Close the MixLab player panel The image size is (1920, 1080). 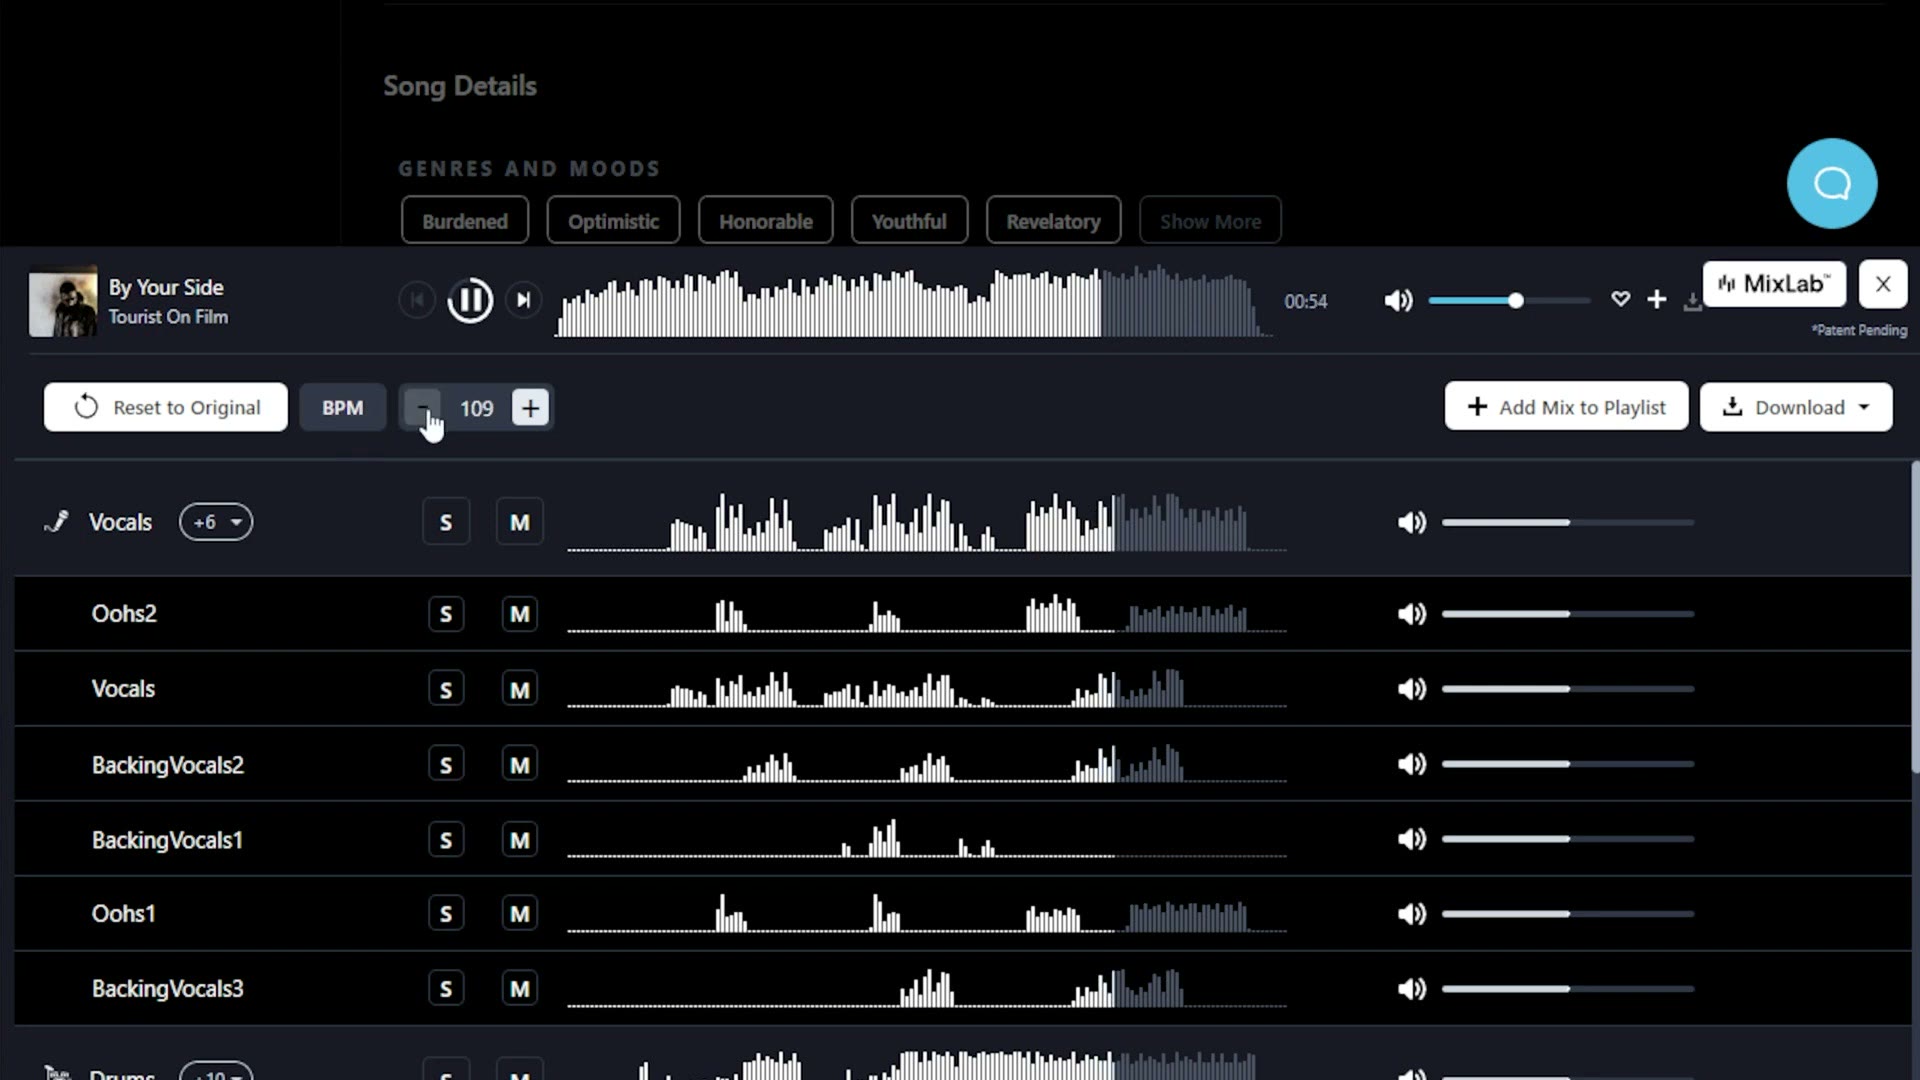[1883, 284]
